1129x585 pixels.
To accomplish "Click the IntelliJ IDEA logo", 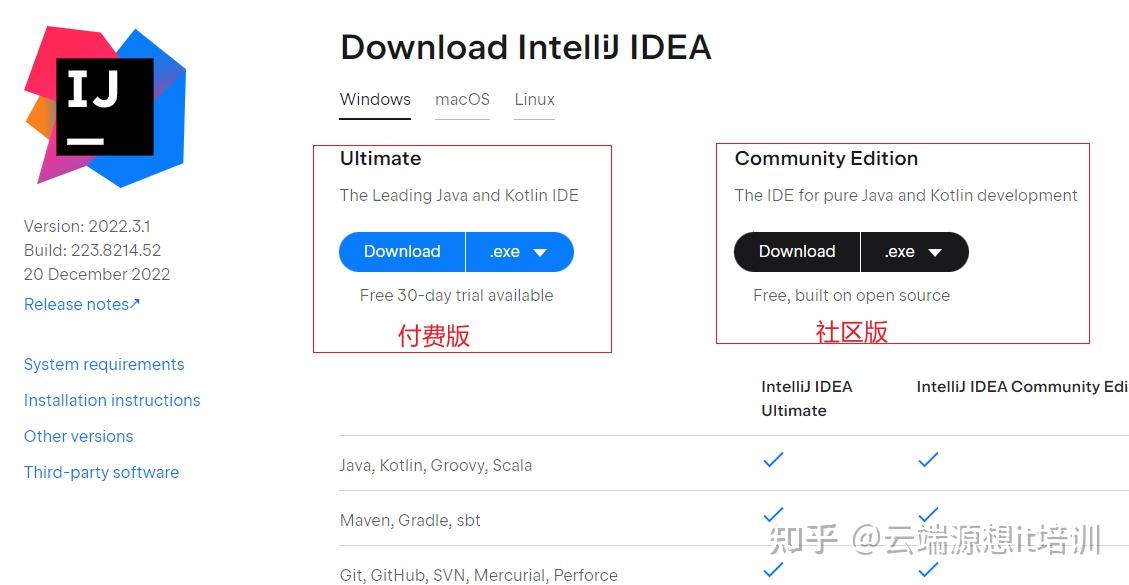I will click(103, 105).
